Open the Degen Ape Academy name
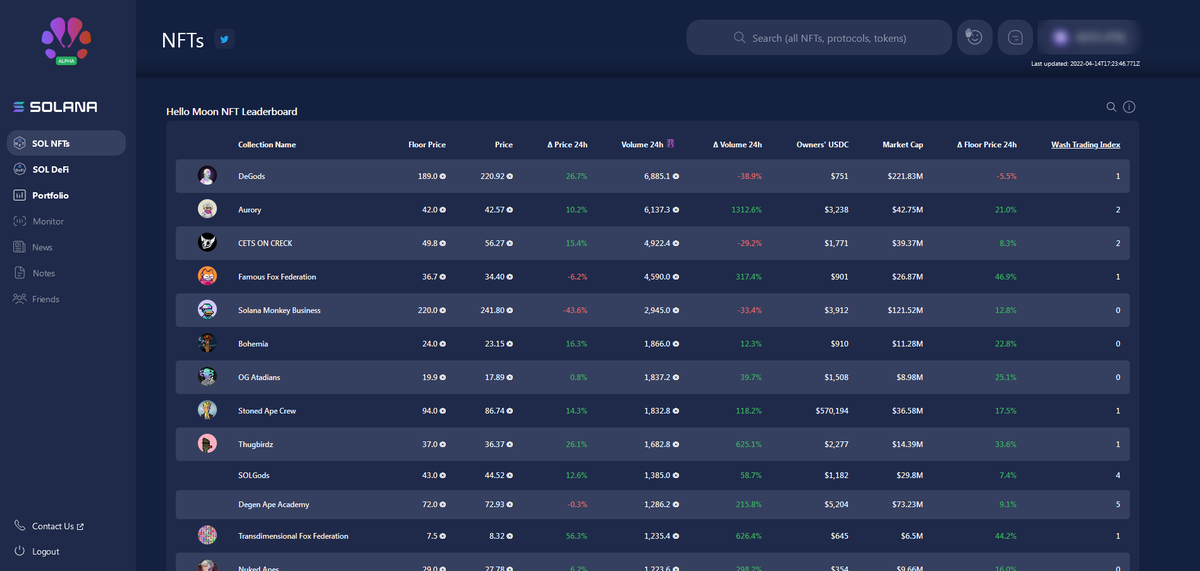1200x571 pixels. click(x=273, y=505)
